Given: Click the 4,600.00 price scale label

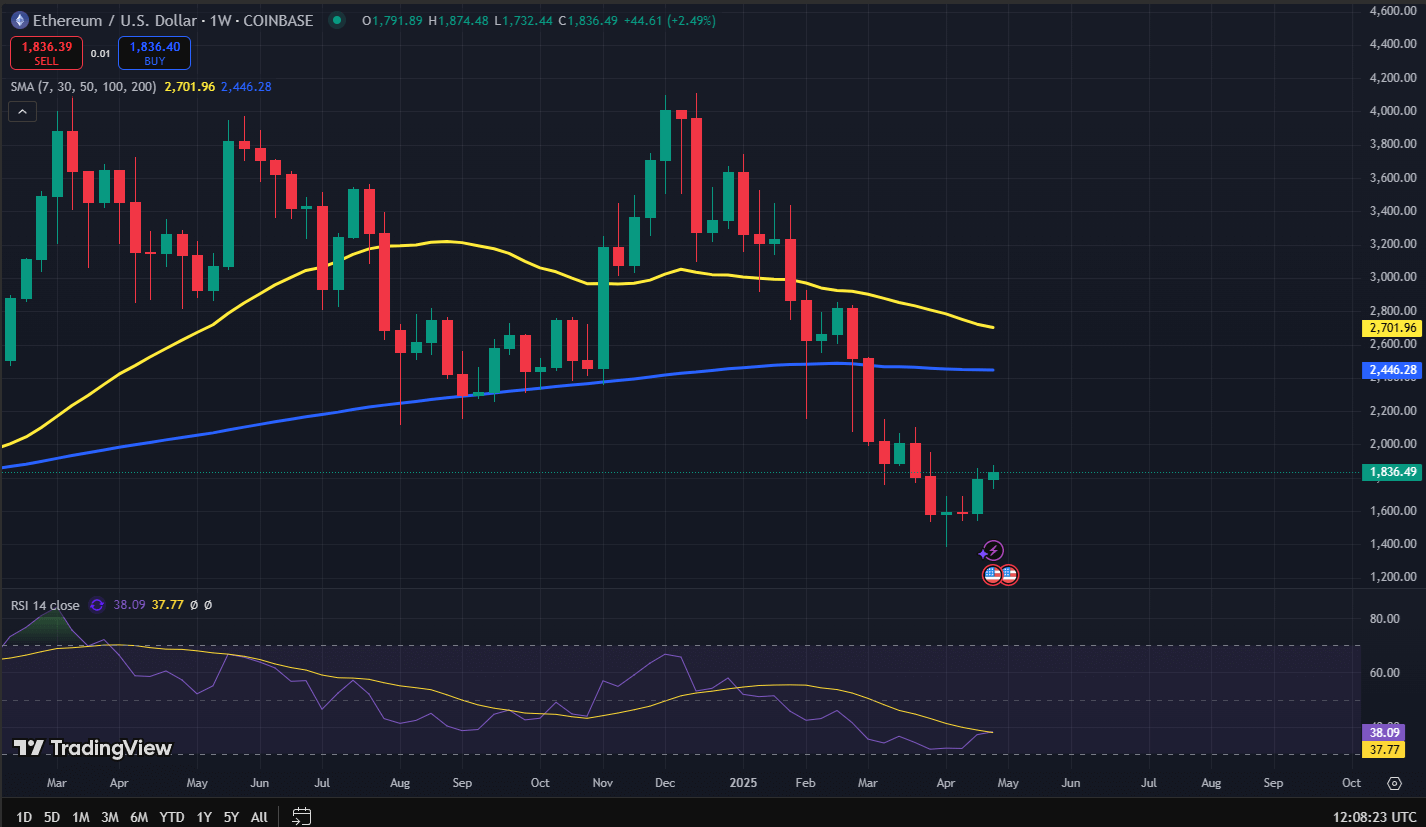Looking at the screenshot, I should point(1395,10).
